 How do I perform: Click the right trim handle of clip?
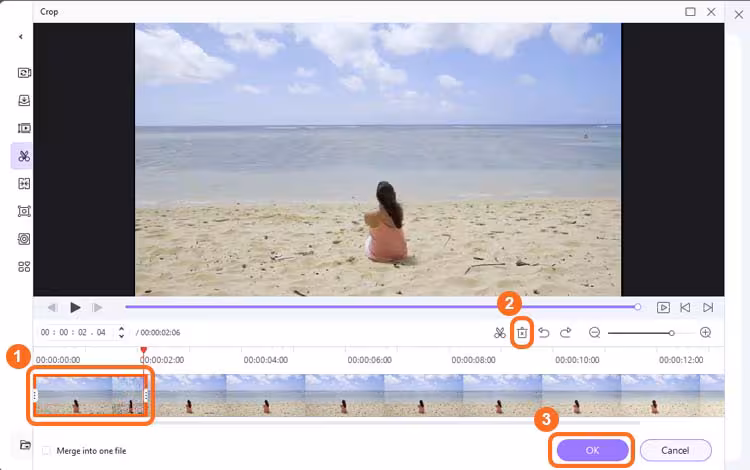(146, 395)
